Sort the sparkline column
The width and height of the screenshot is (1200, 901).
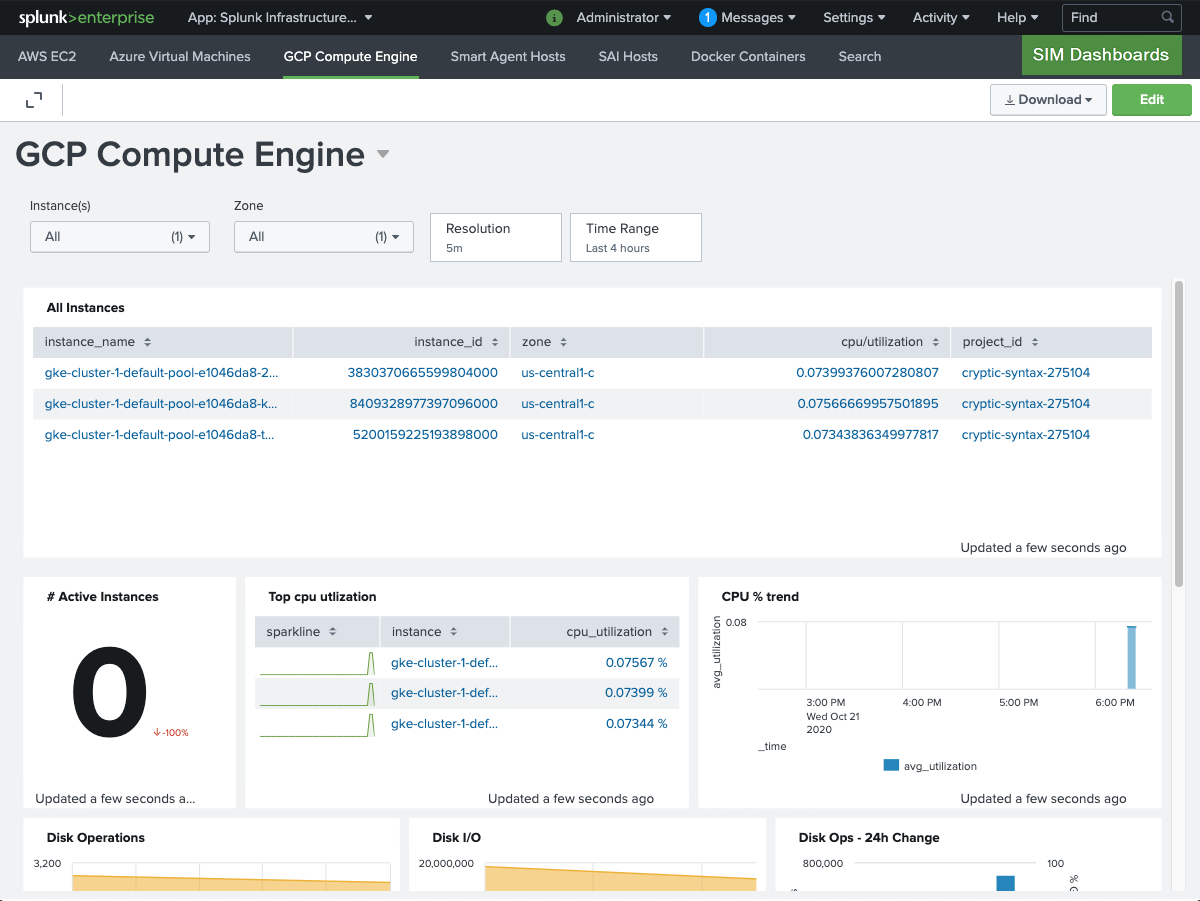[332, 632]
